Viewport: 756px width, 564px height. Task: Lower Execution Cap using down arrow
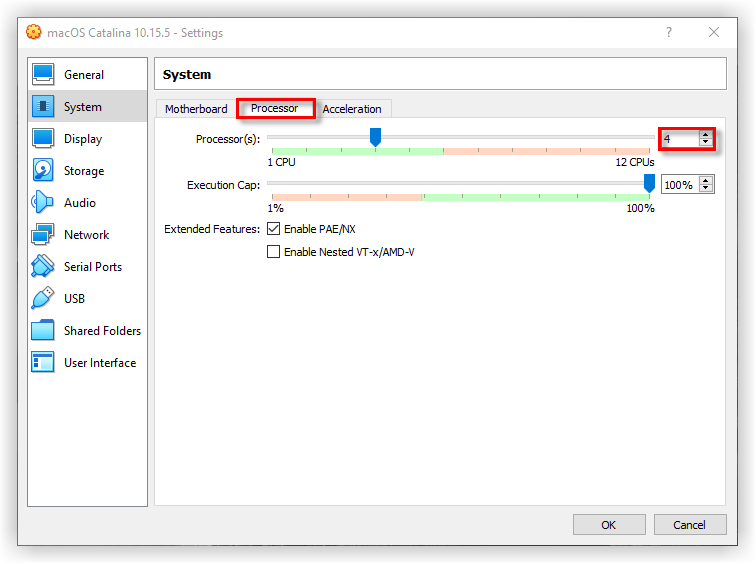pos(706,189)
